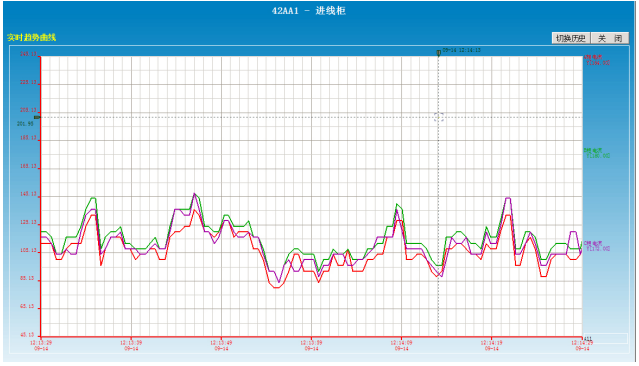Click the 105.13 Y-axis label

click(28, 250)
